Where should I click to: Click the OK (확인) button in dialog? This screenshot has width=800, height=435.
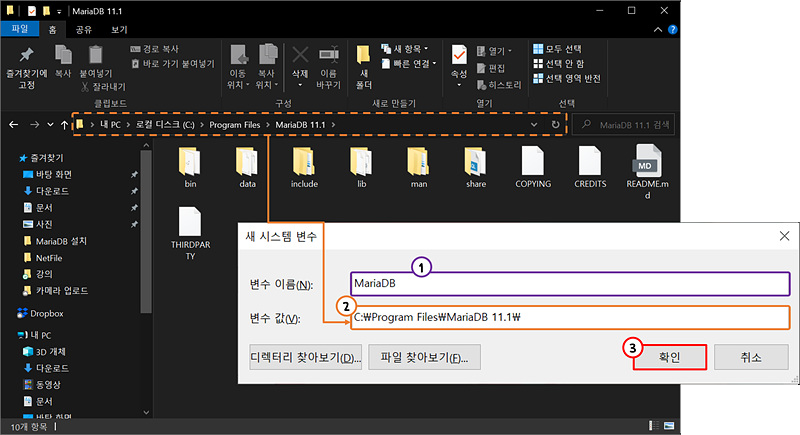pyautogui.click(x=669, y=357)
